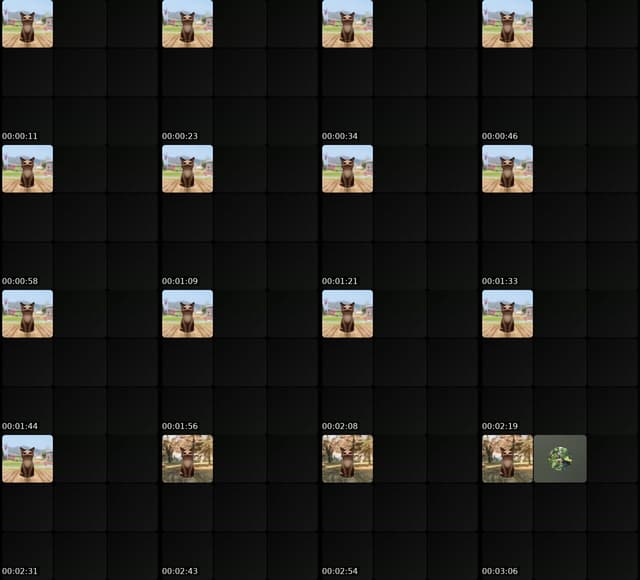This screenshot has width=640, height=580.
Task: Click the green leafy item in the gray slot
Action: point(560,458)
